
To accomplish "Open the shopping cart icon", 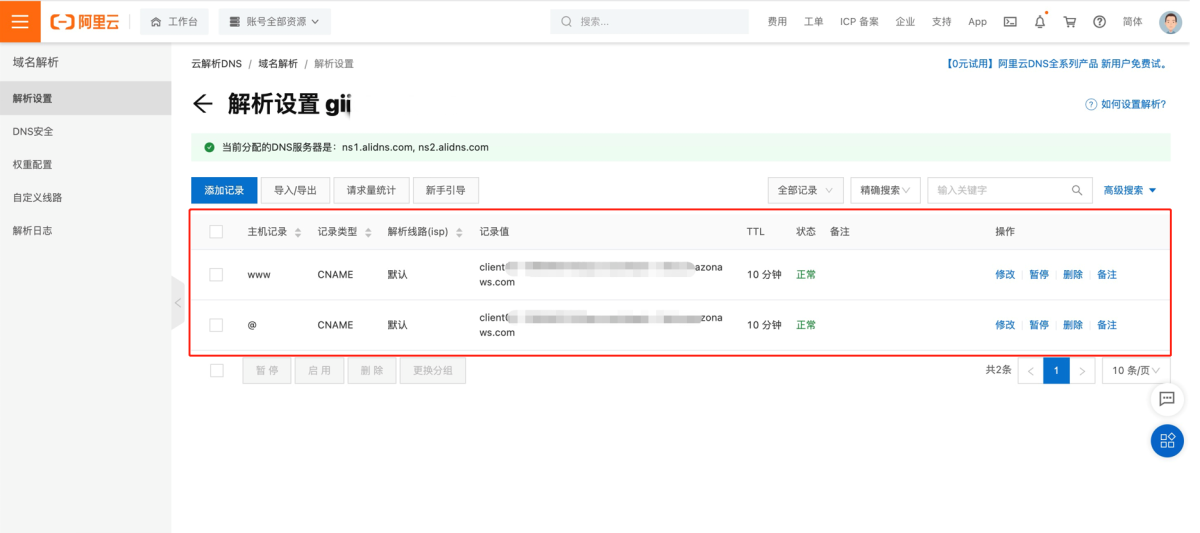I will (x=1070, y=21).
